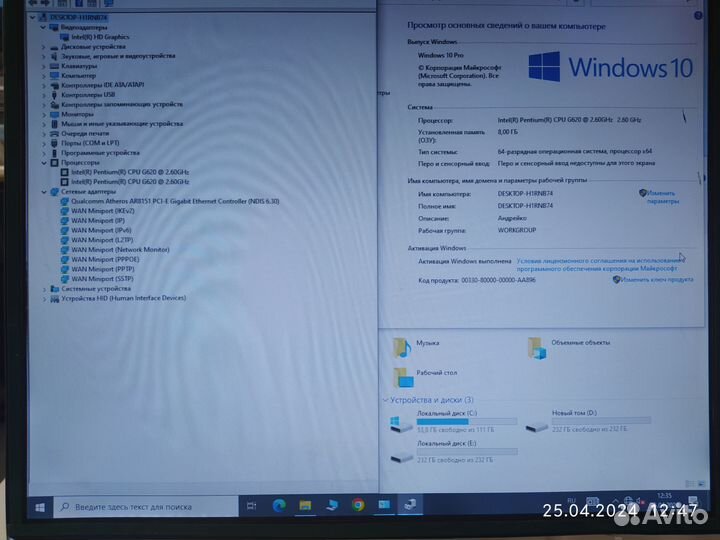720x540 pixels.
Task: Expand the Дисковые устройства node
Action: 44,47
